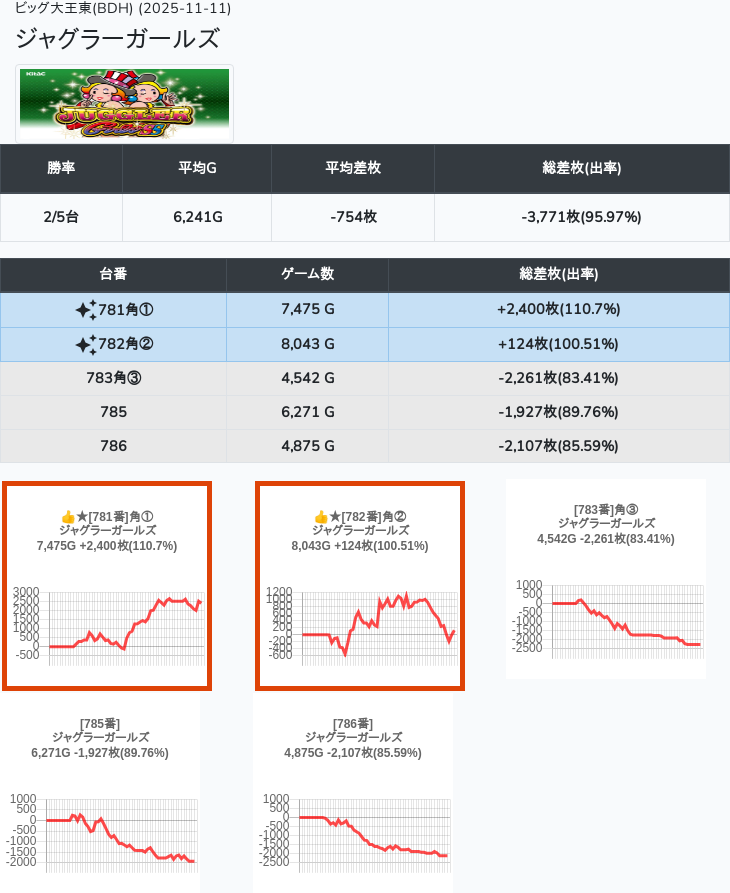
Task: Select the 786 machine number cell
Action: [113, 446]
